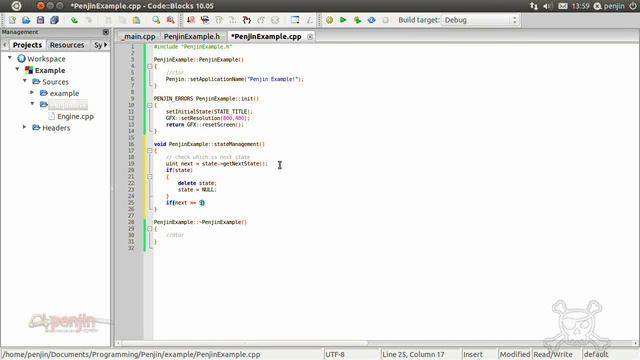640x360 pixels.
Task: Fold the init() function code block
Action: click(x=149, y=105)
